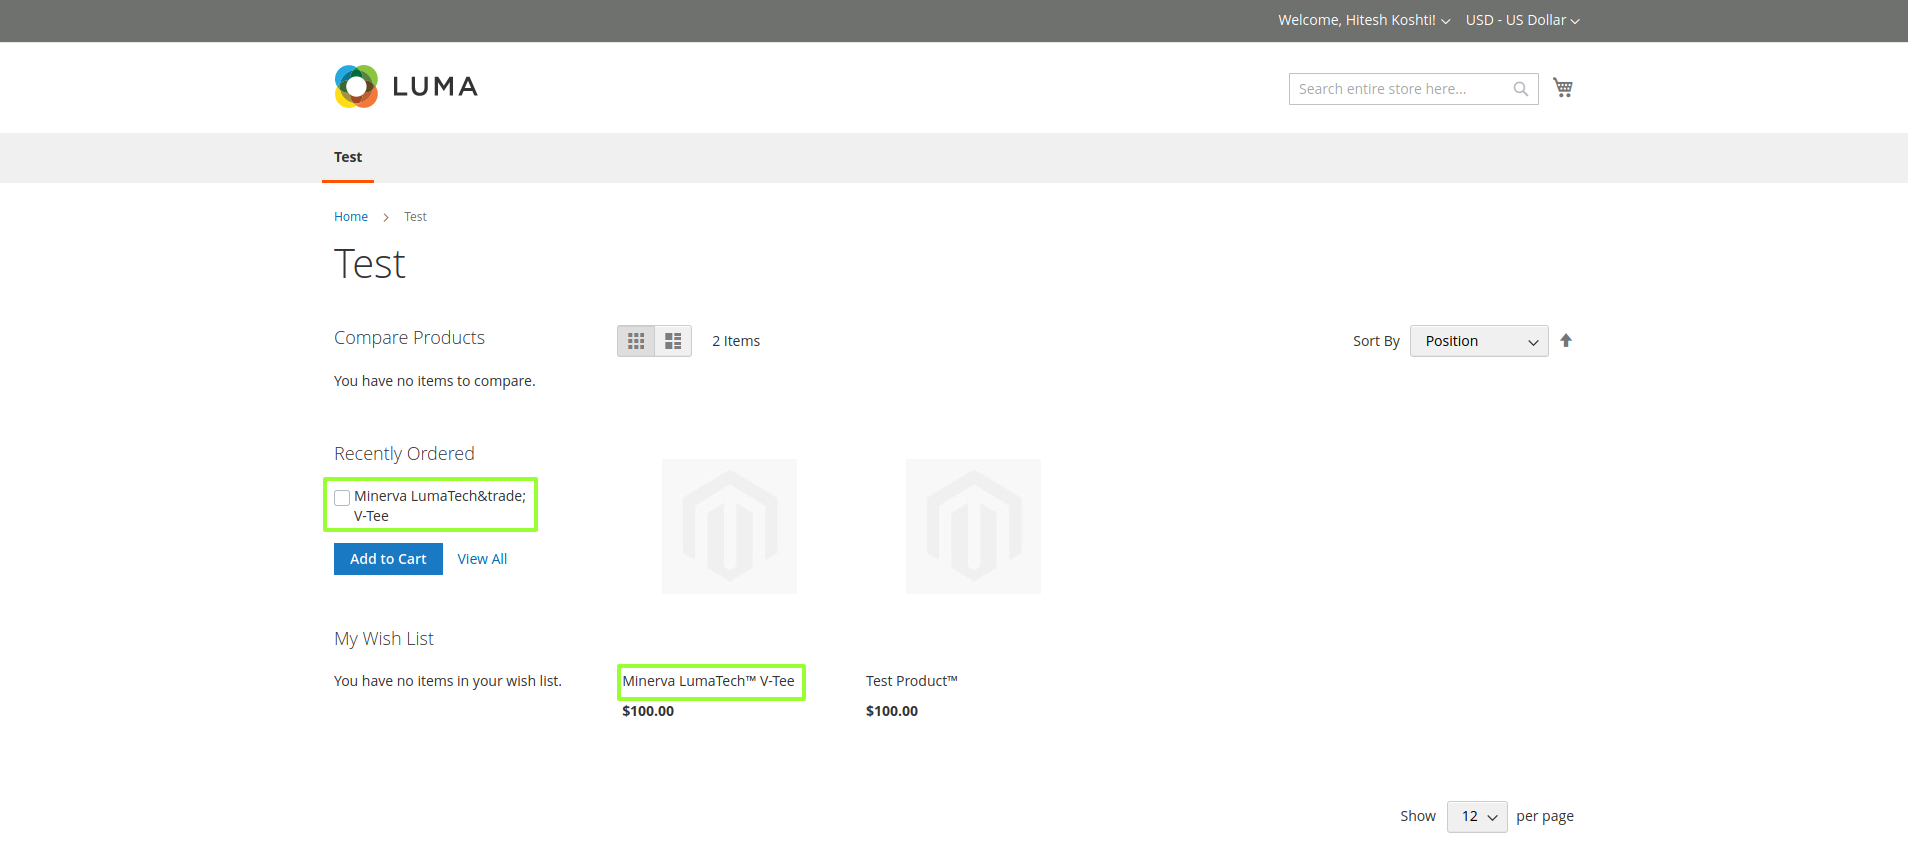1908x847 pixels.
Task: Set descending direction with arrow icon
Action: click(1566, 341)
